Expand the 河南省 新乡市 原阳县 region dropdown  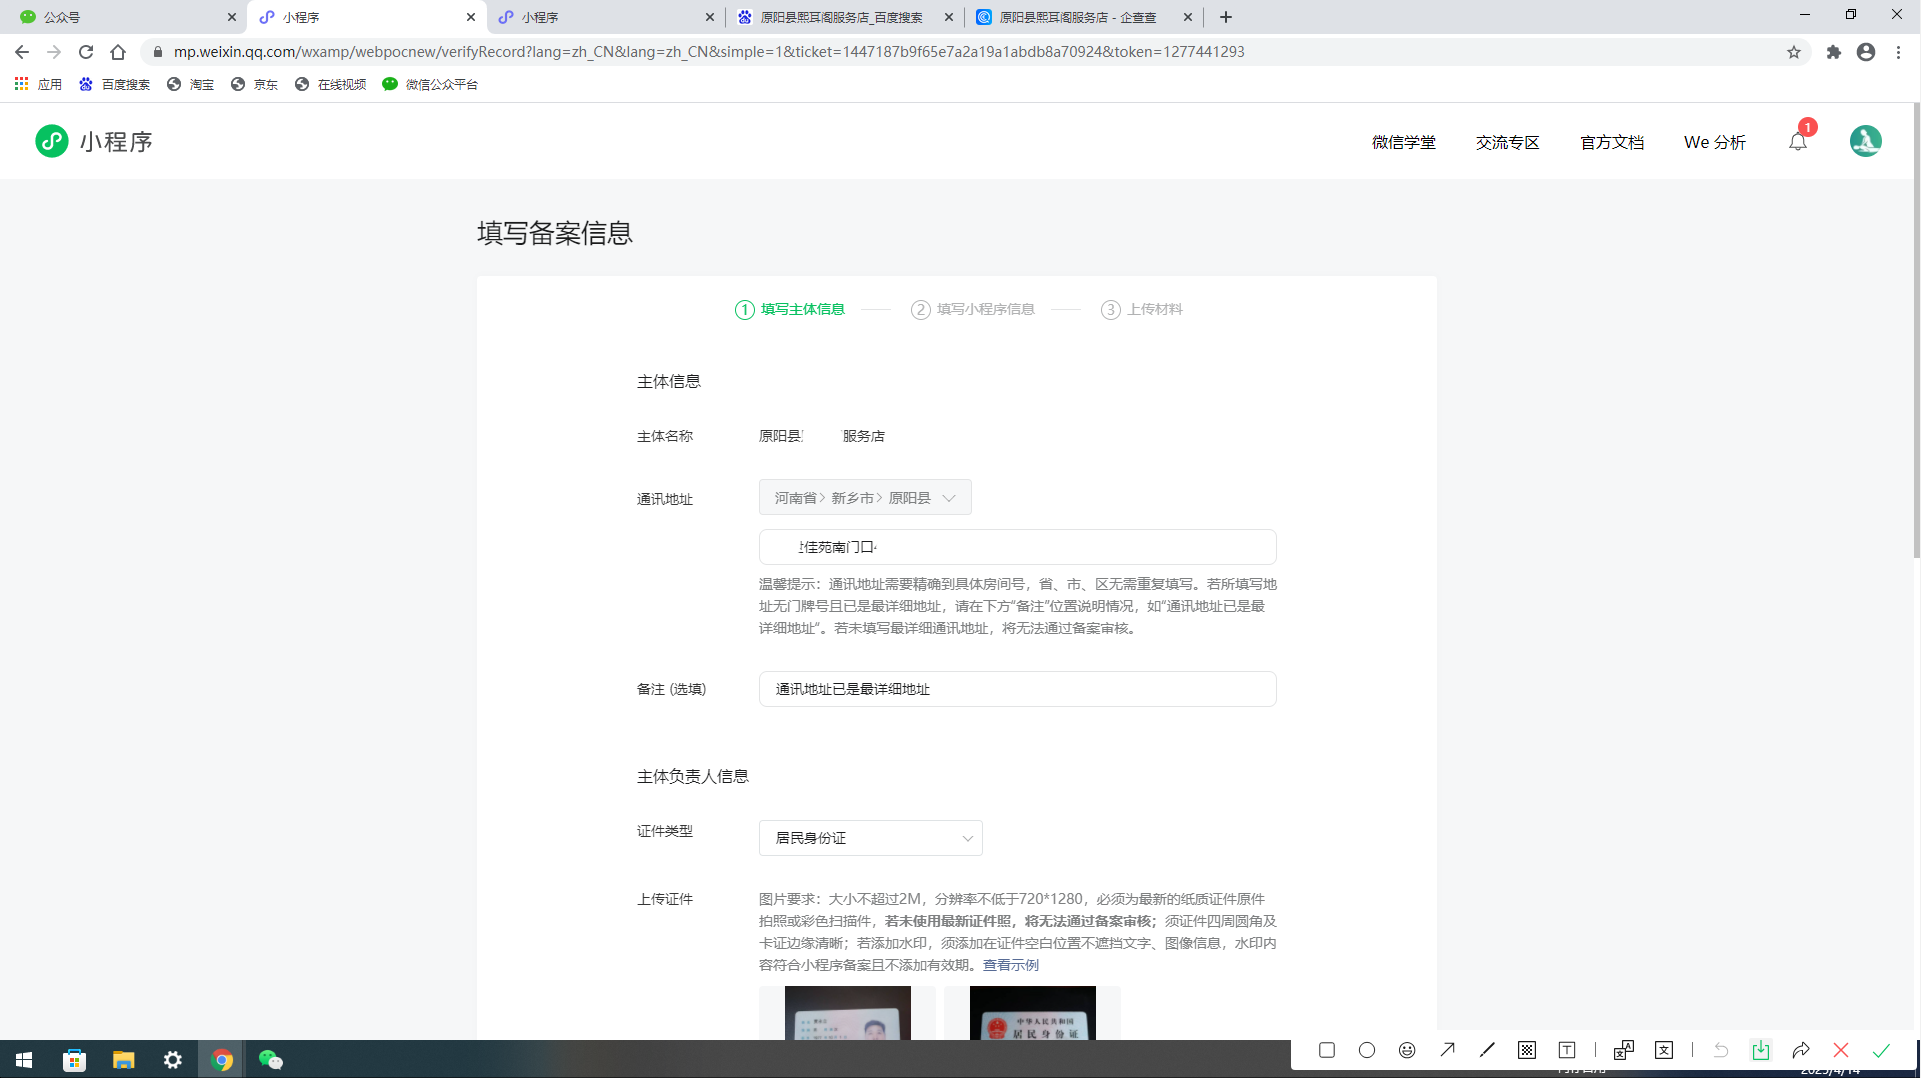pyautogui.click(x=865, y=498)
